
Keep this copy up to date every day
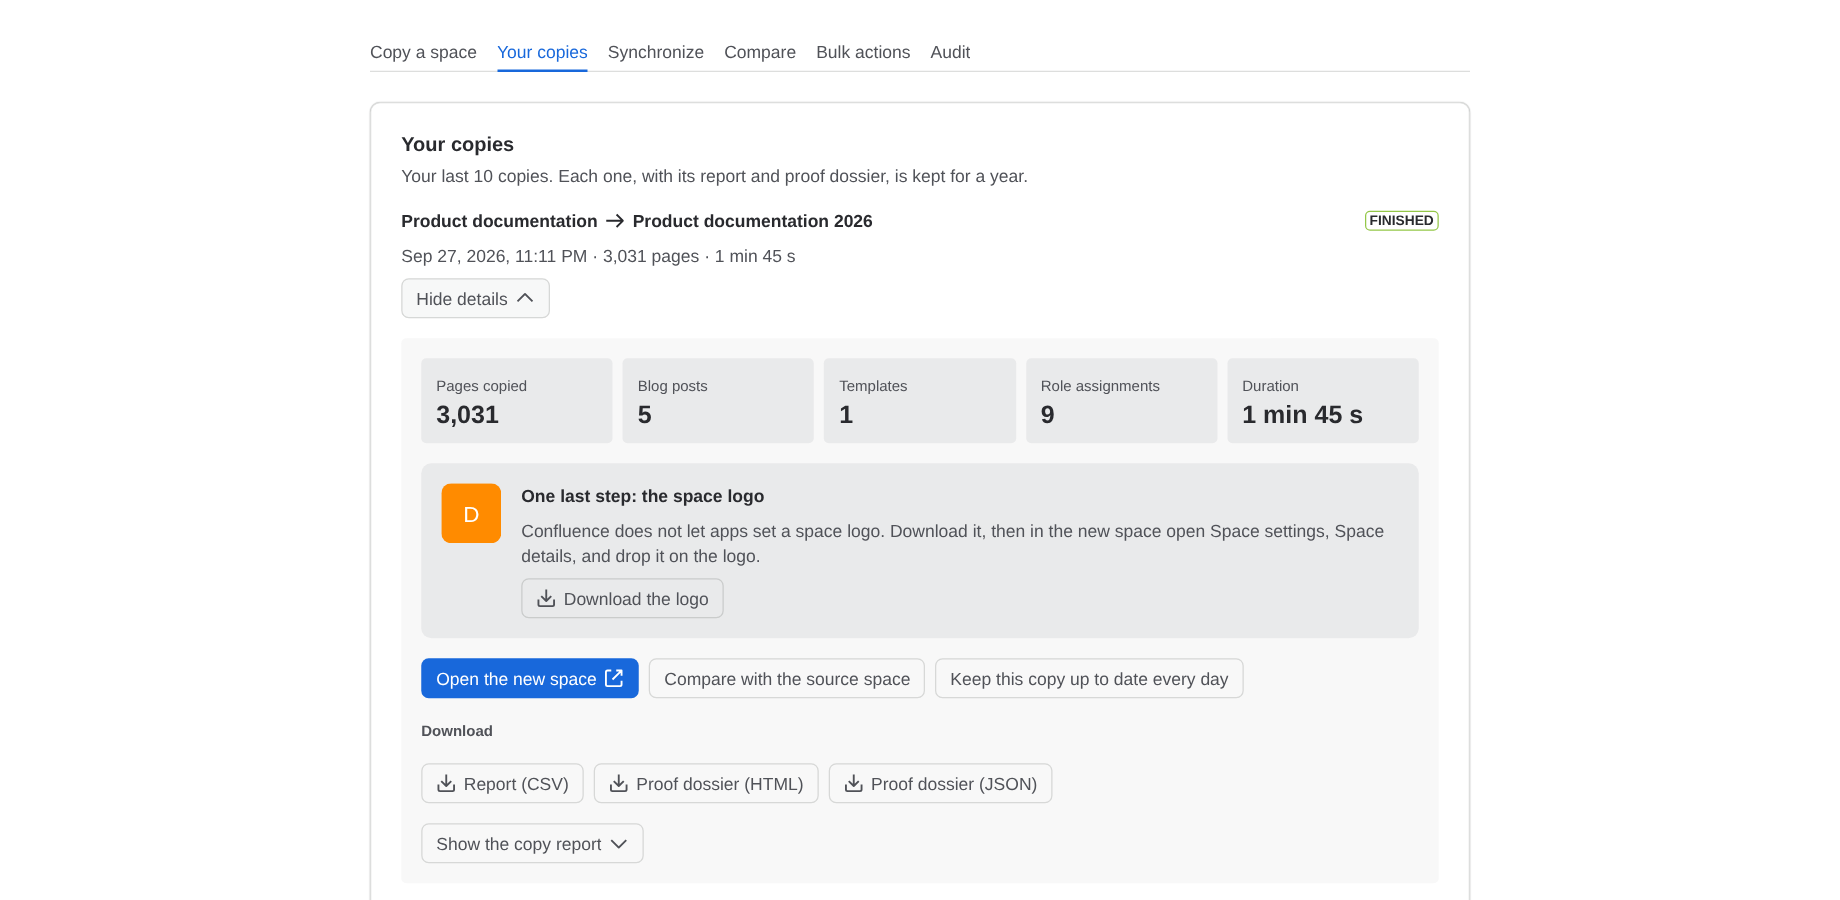click(1089, 679)
